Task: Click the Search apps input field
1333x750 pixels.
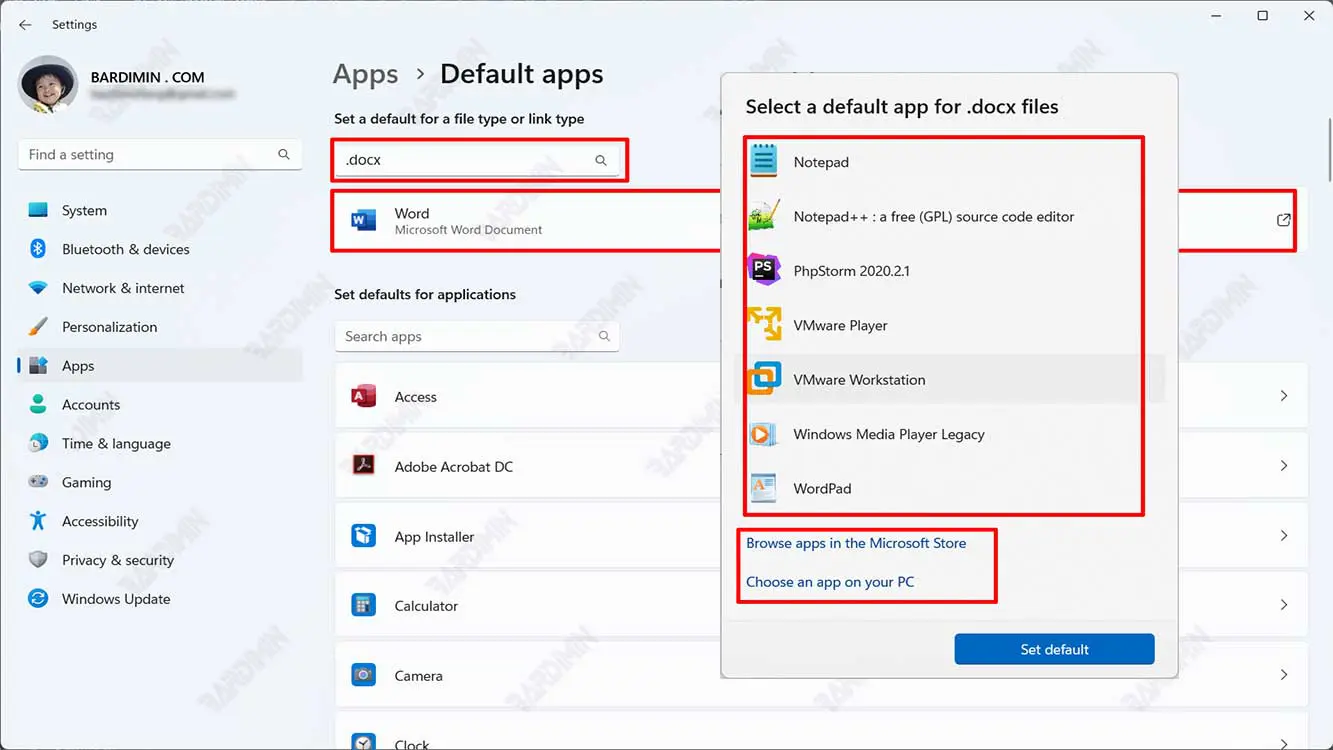Action: 477,336
